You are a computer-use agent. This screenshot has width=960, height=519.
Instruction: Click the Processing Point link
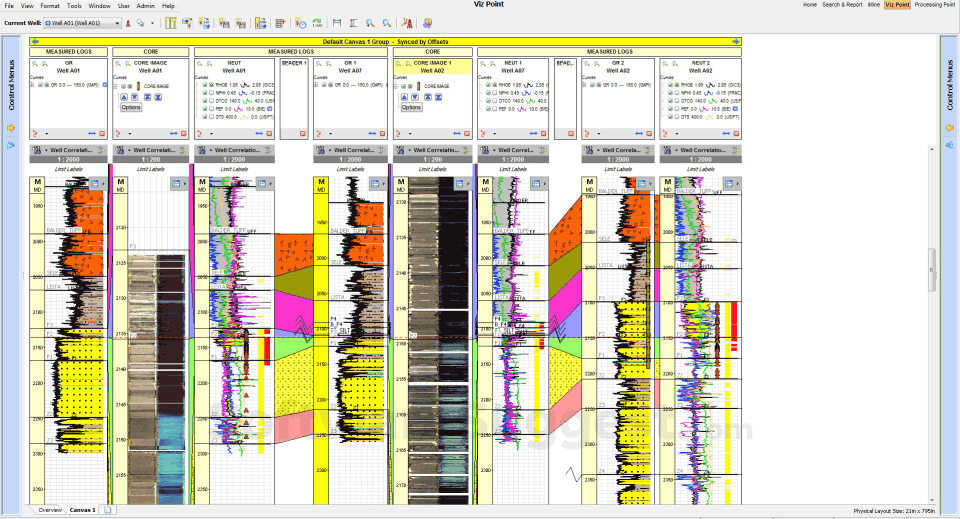pos(936,5)
